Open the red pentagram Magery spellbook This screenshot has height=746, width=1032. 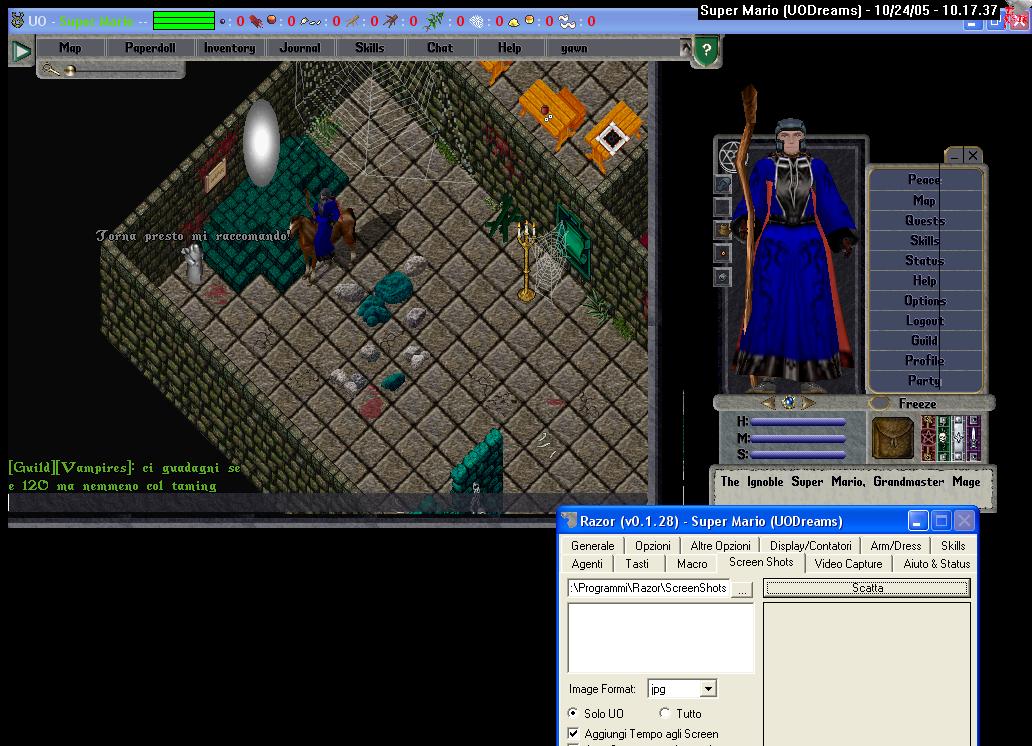(x=928, y=438)
